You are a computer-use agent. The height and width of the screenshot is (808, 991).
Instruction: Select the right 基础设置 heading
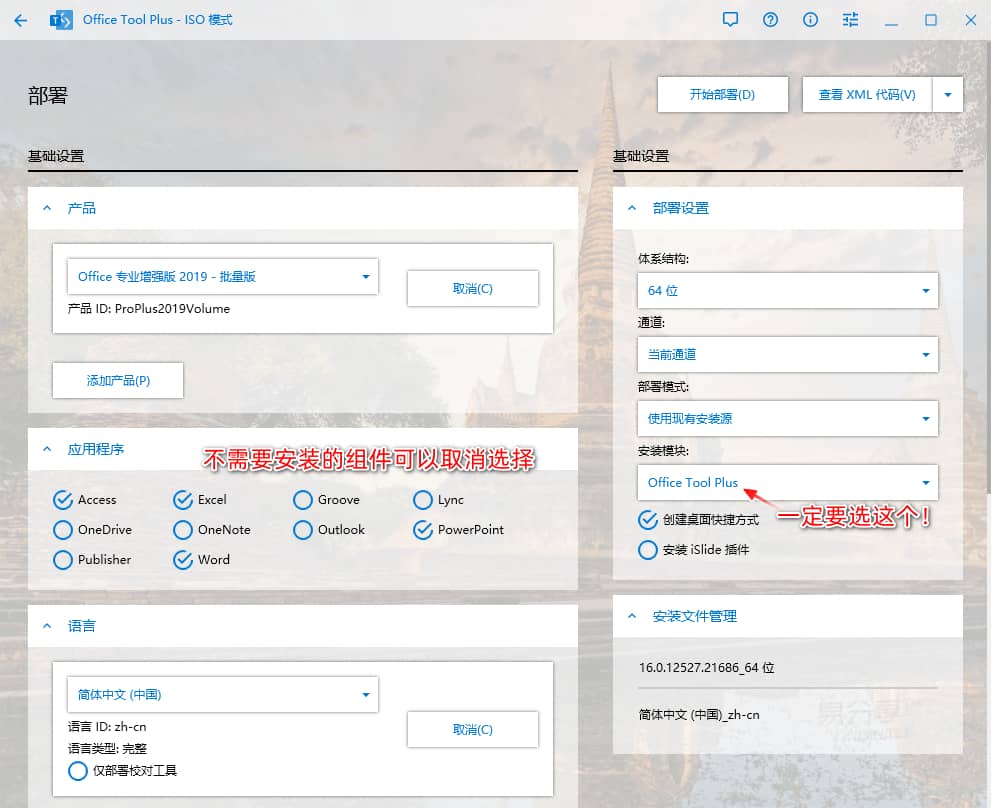(x=641, y=156)
